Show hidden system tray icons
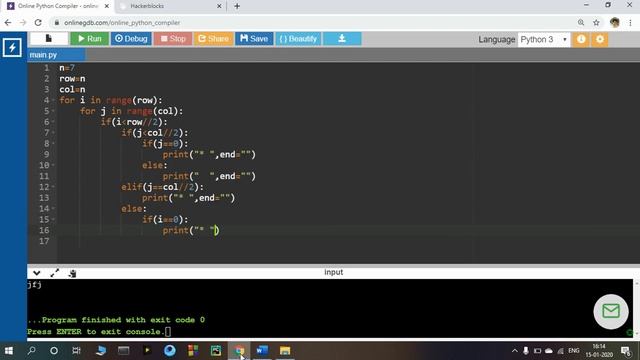Viewport: 640px width, 360px height. [515, 351]
